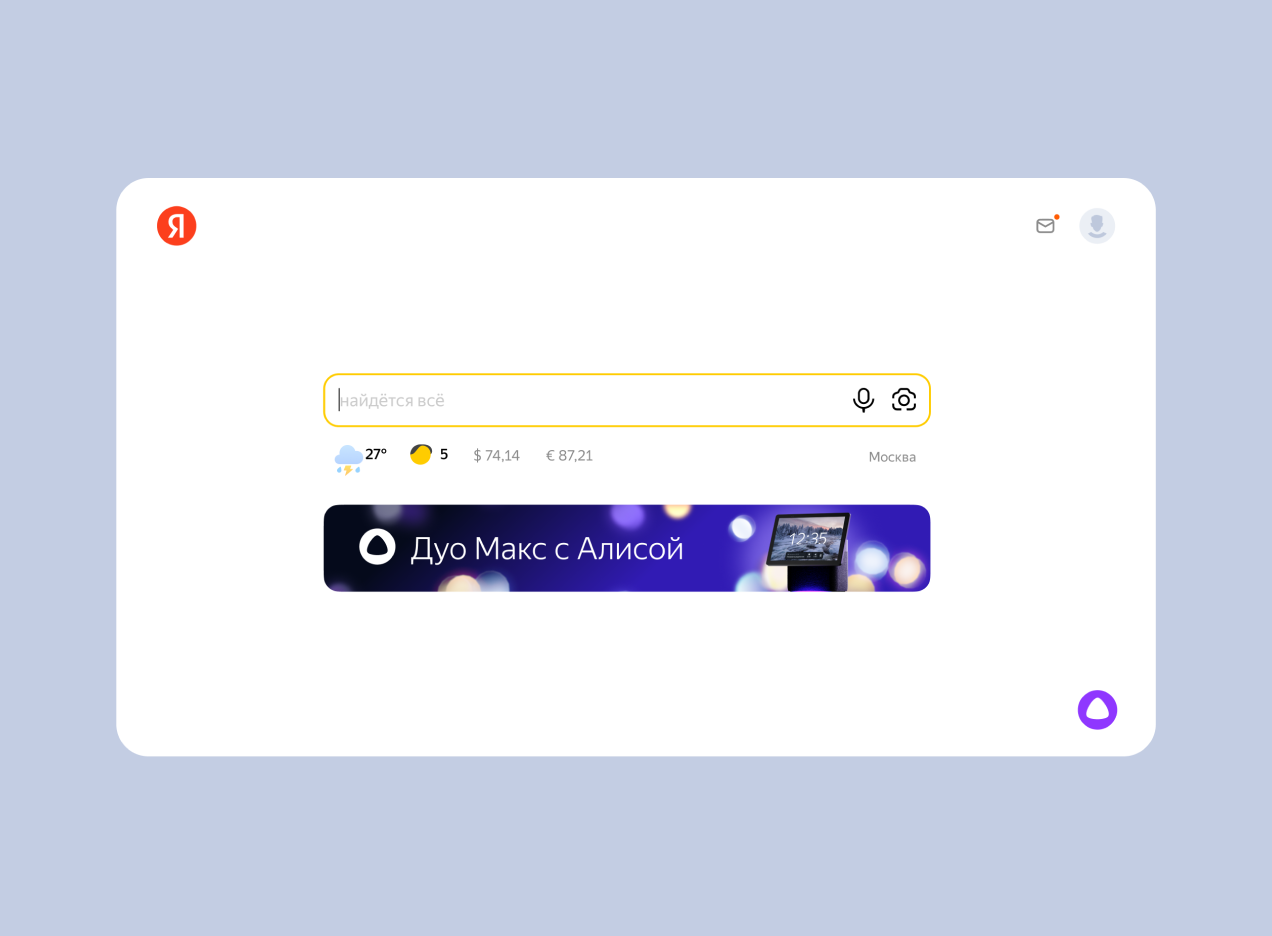Click the white Alice logo in the banner

[x=378, y=547]
